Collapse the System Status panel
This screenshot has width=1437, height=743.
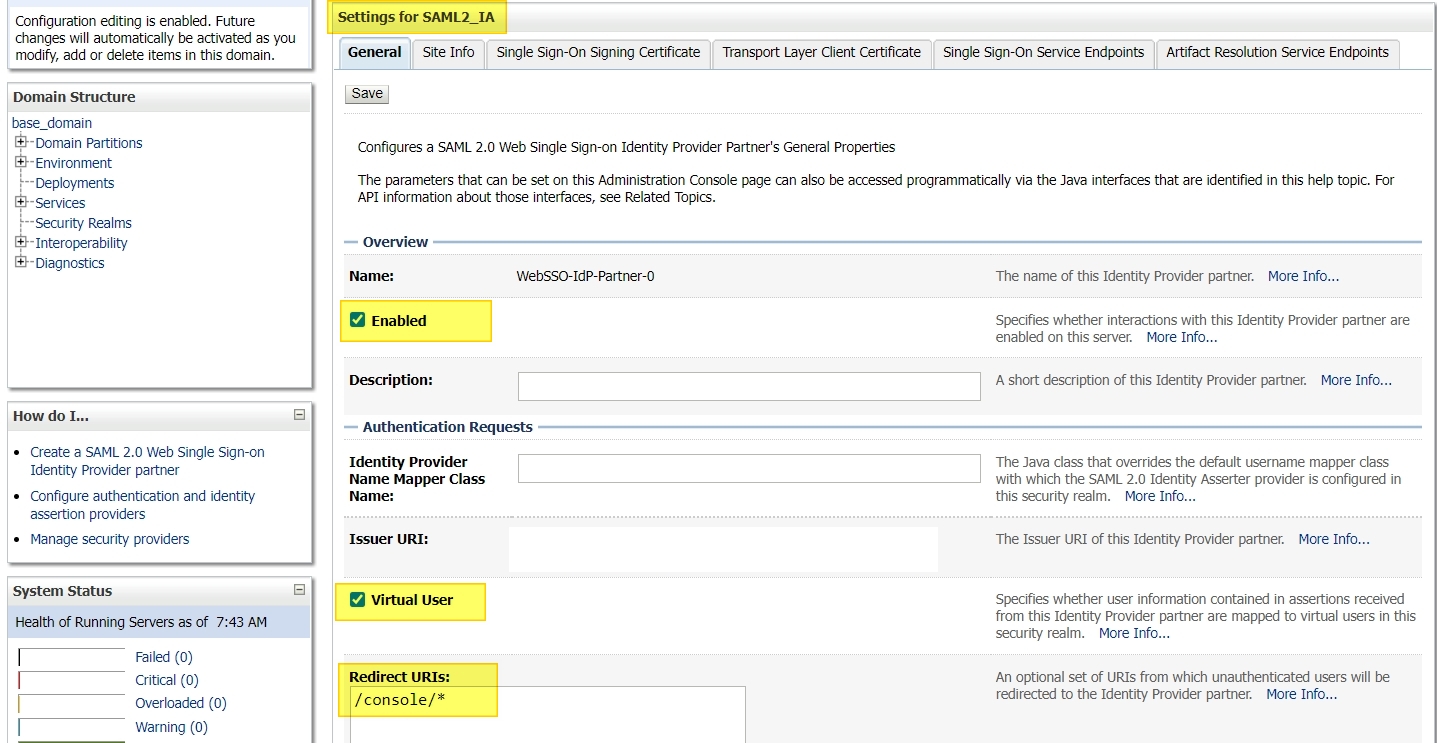pos(299,590)
